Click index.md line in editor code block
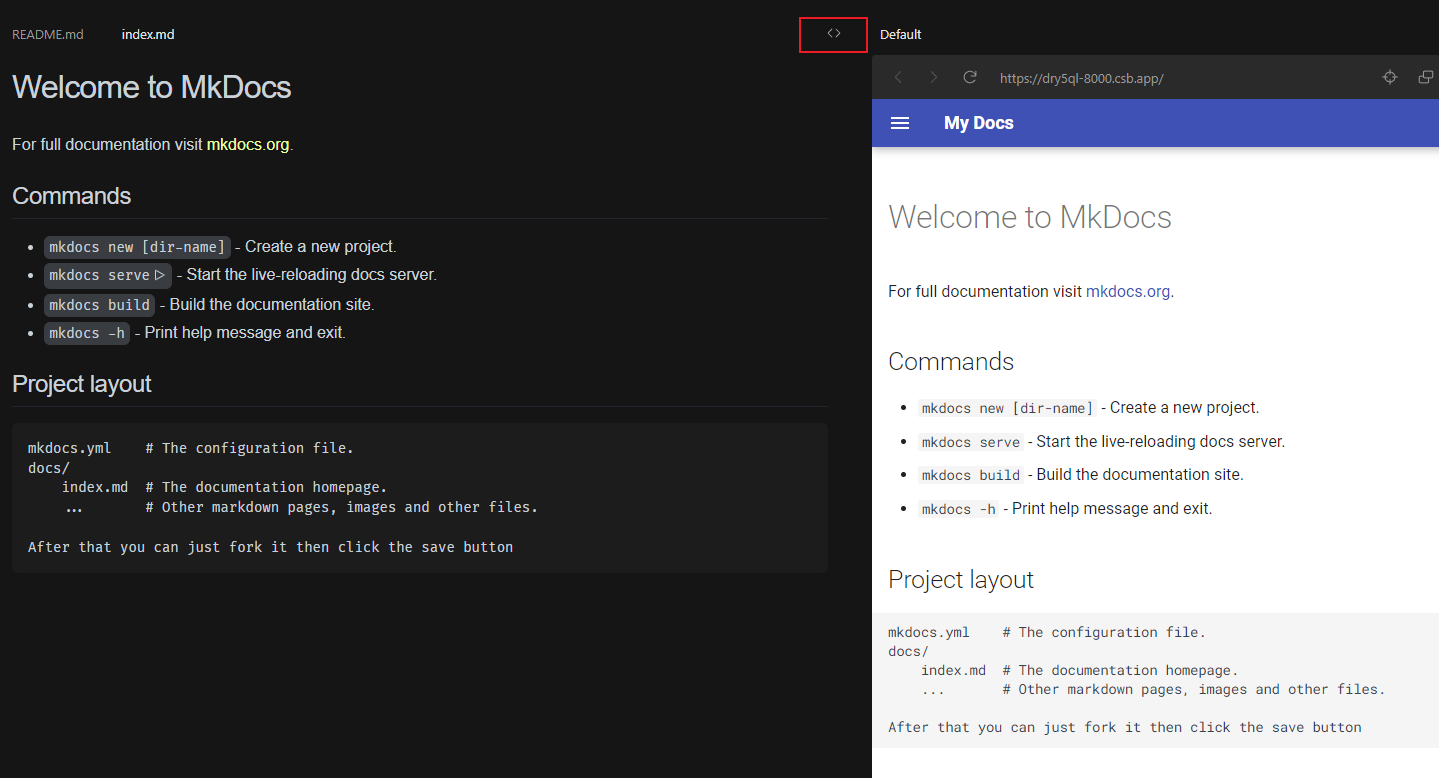This screenshot has height=778, width=1439. 224,487
